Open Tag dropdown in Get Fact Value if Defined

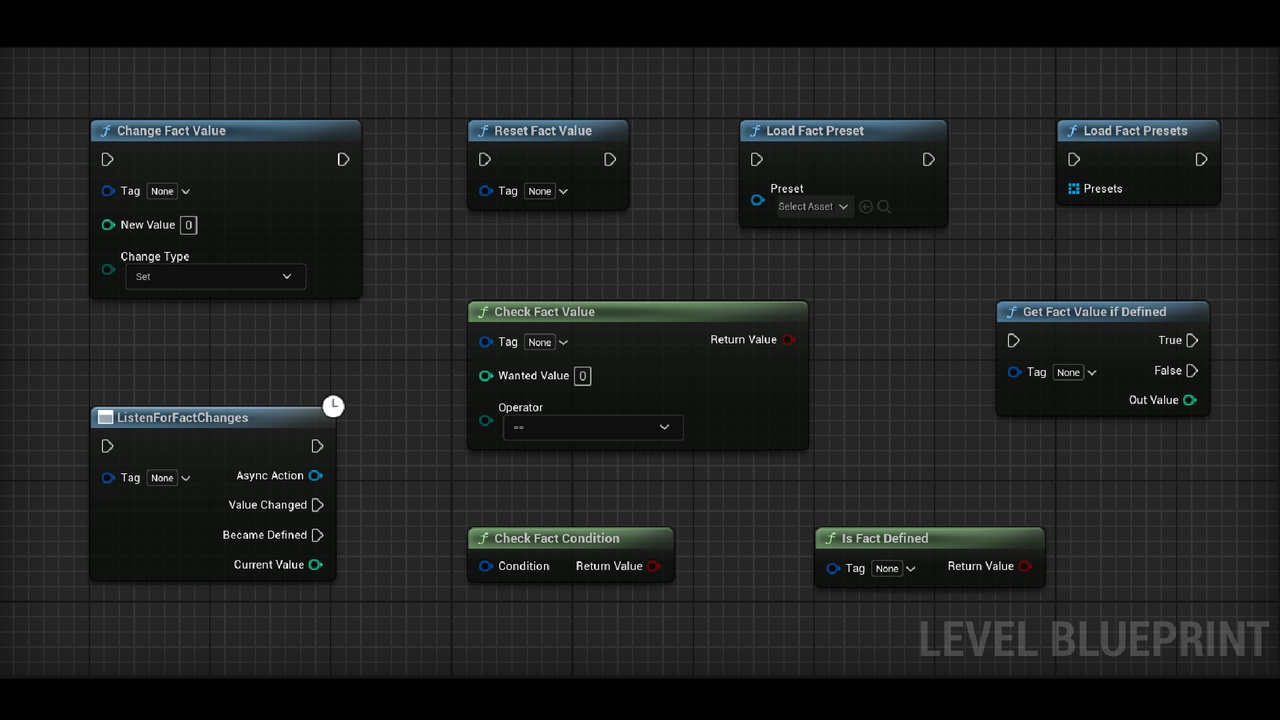(x=1075, y=372)
